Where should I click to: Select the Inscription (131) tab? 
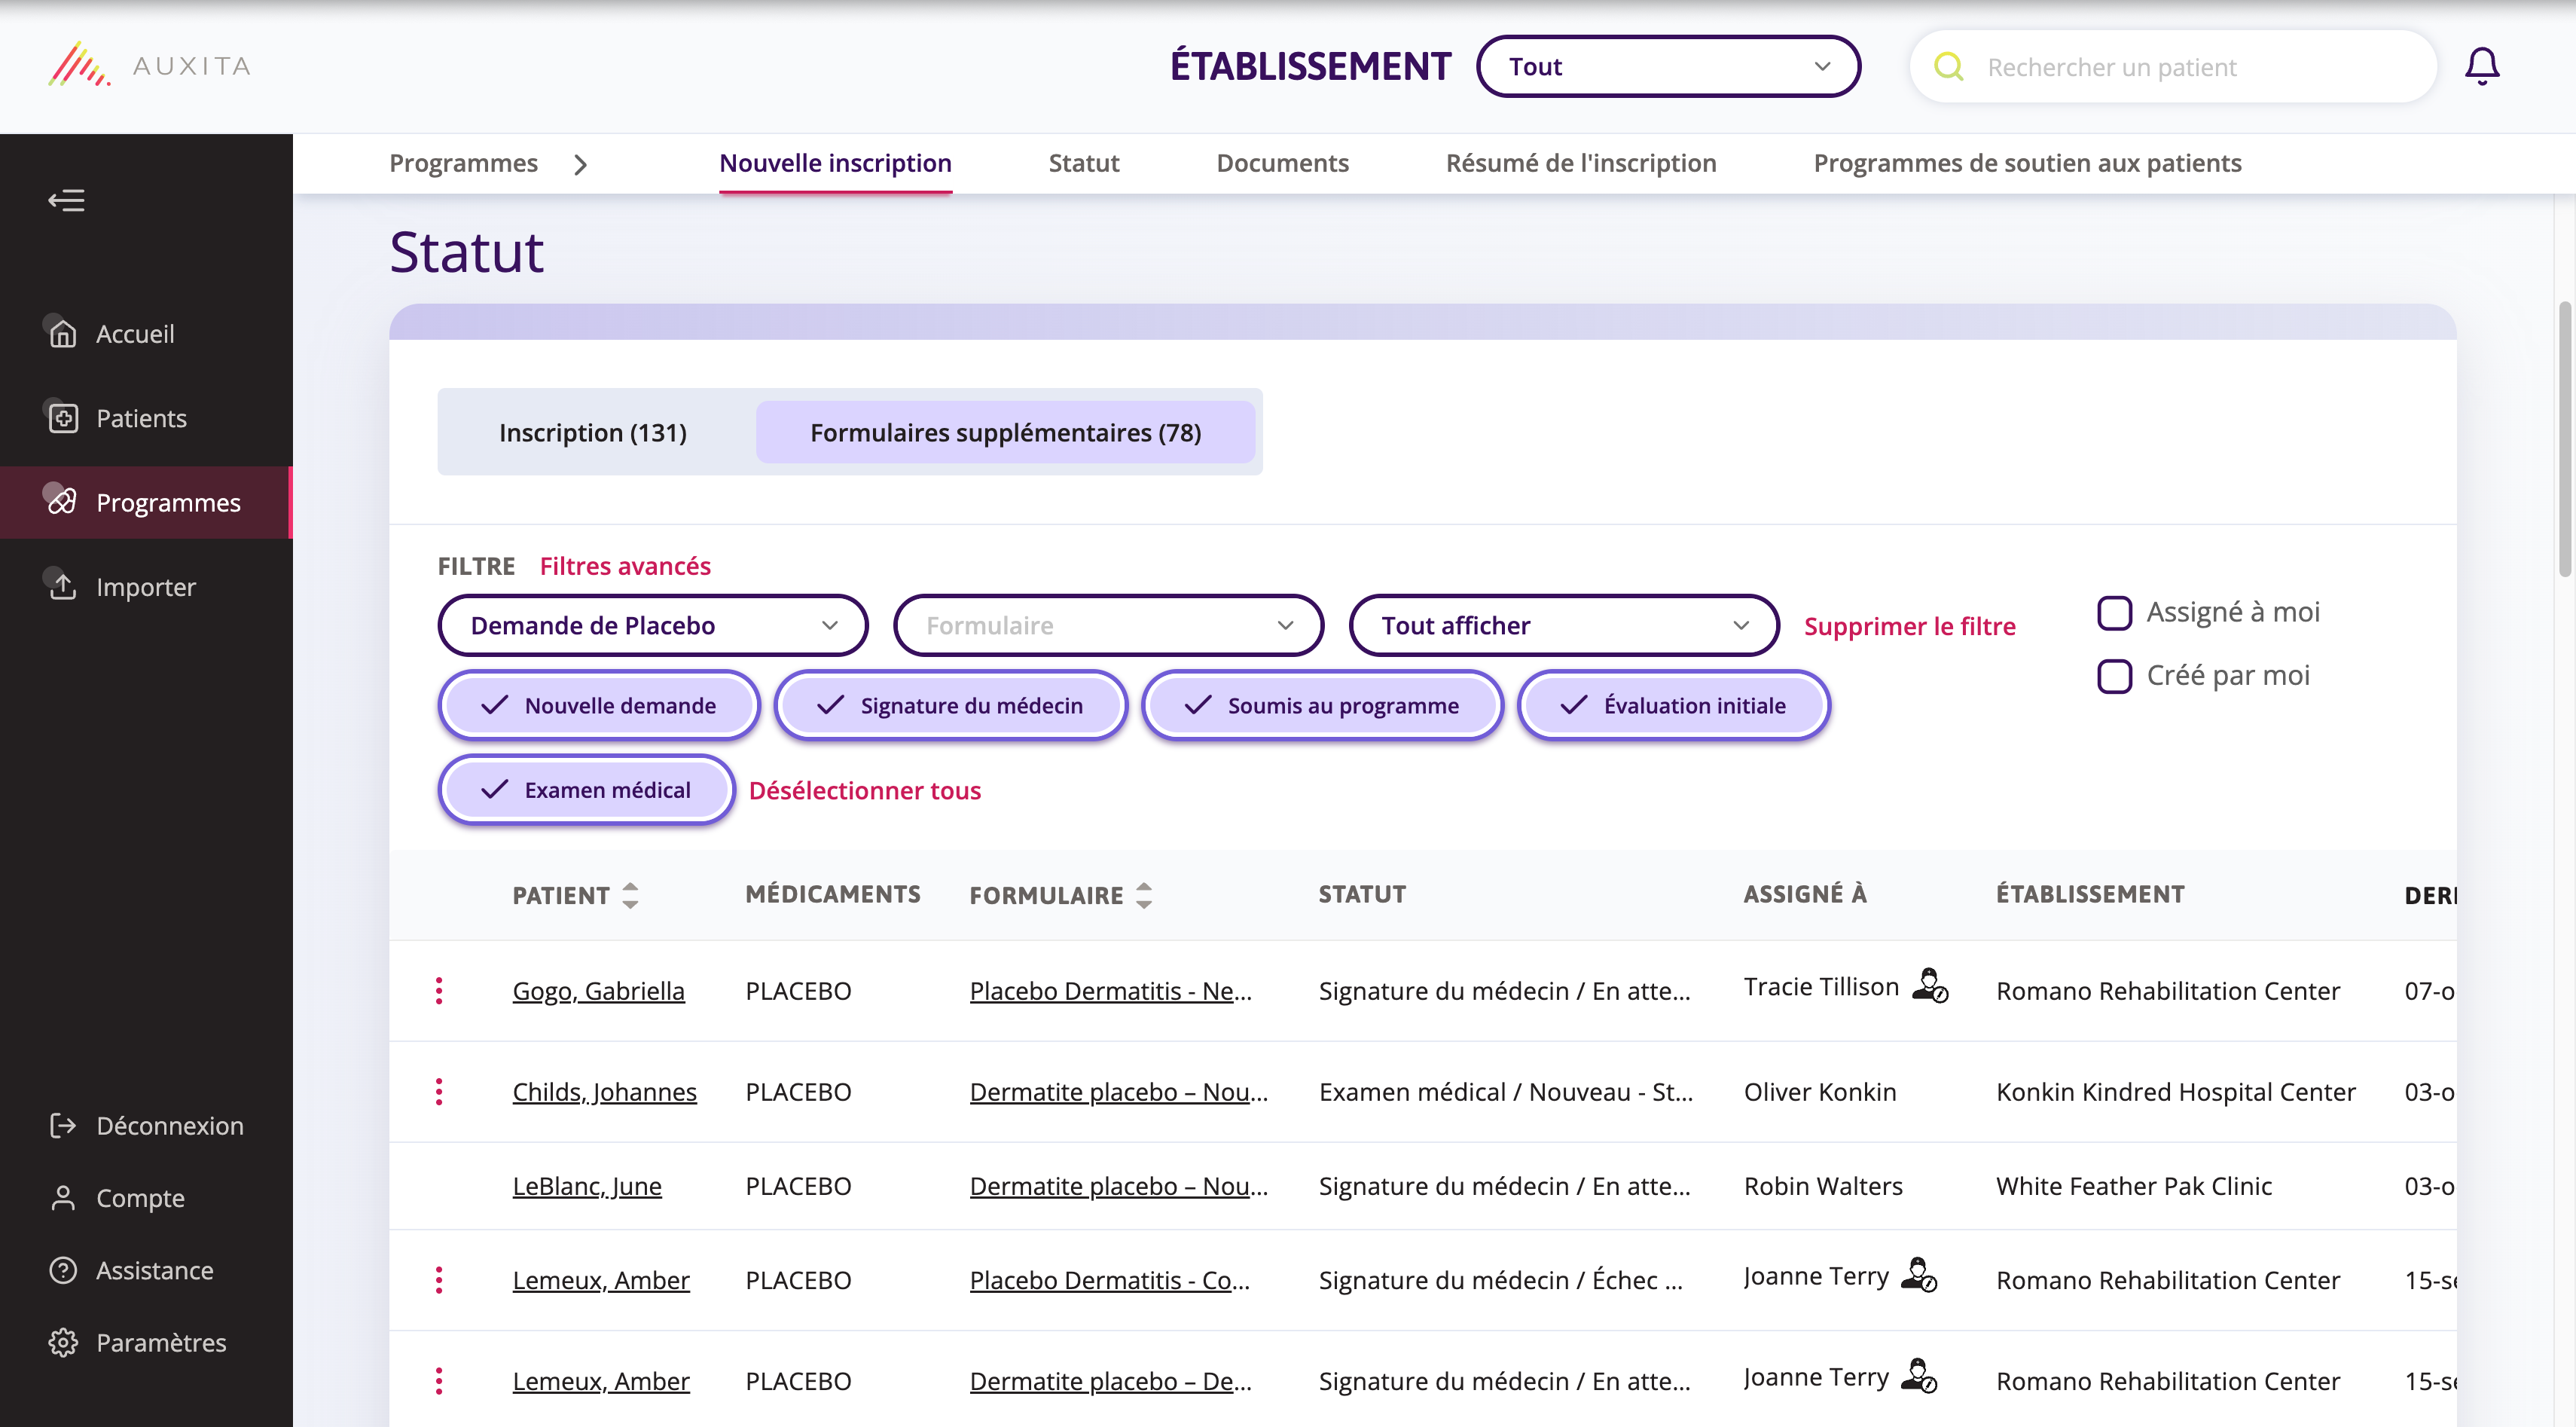(592, 432)
